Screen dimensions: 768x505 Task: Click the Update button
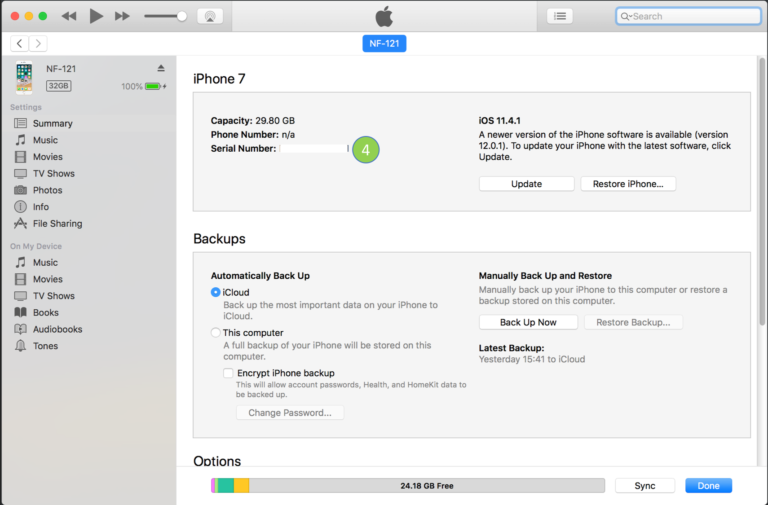pyautogui.click(x=526, y=184)
